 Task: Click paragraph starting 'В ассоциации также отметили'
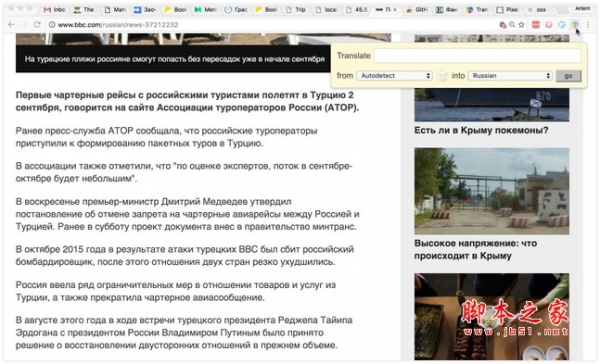184,172
